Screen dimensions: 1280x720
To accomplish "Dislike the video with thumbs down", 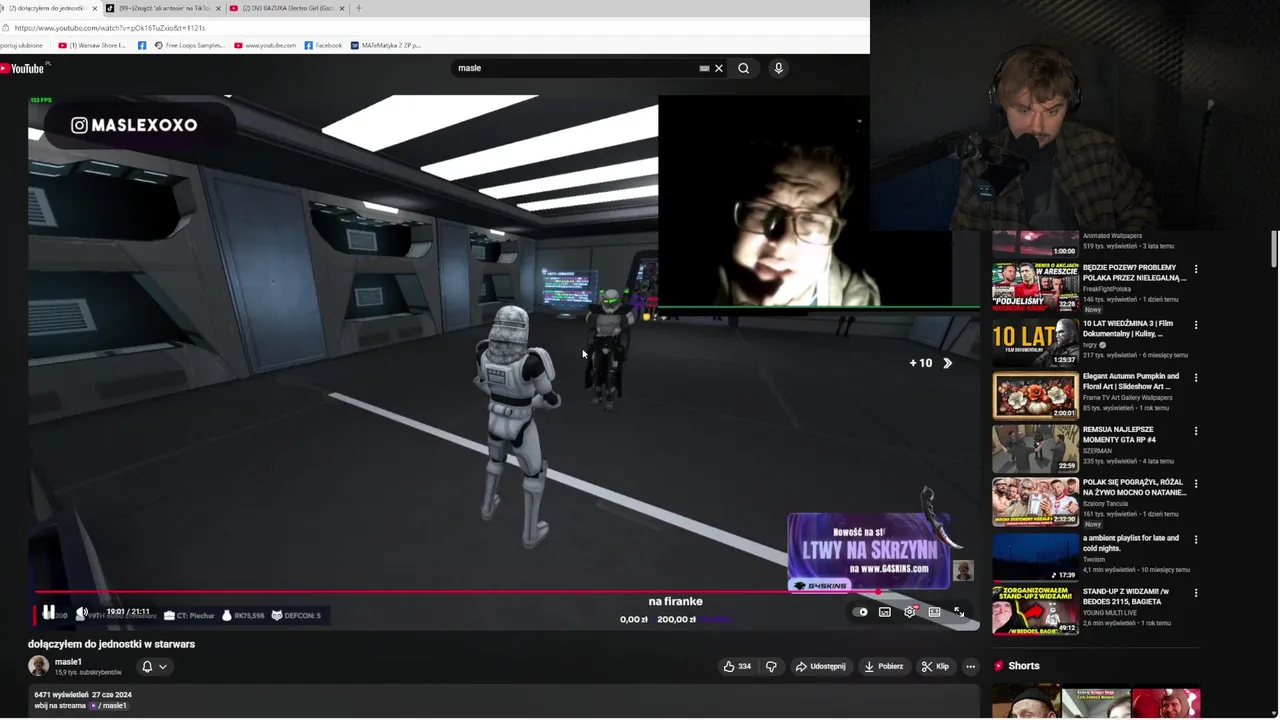I will tap(771, 666).
